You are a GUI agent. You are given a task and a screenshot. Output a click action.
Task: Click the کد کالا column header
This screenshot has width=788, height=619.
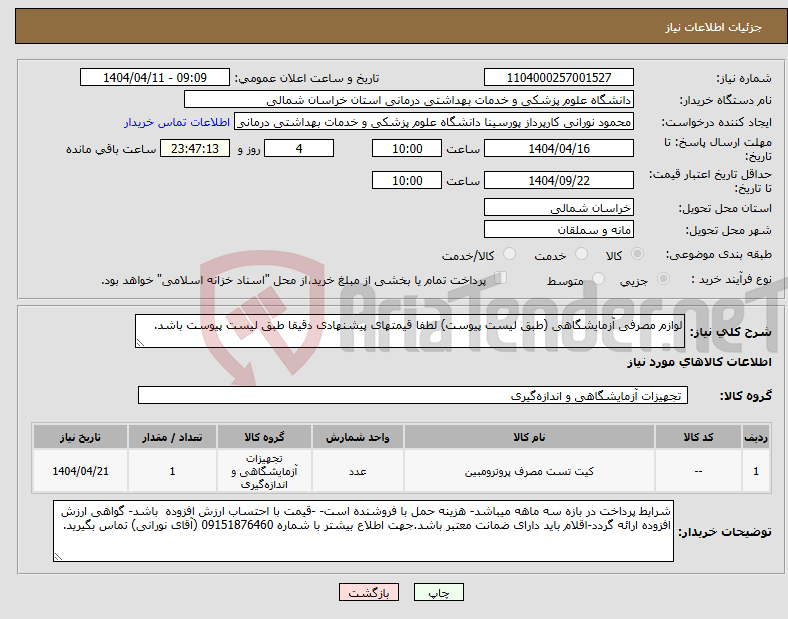coord(698,437)
